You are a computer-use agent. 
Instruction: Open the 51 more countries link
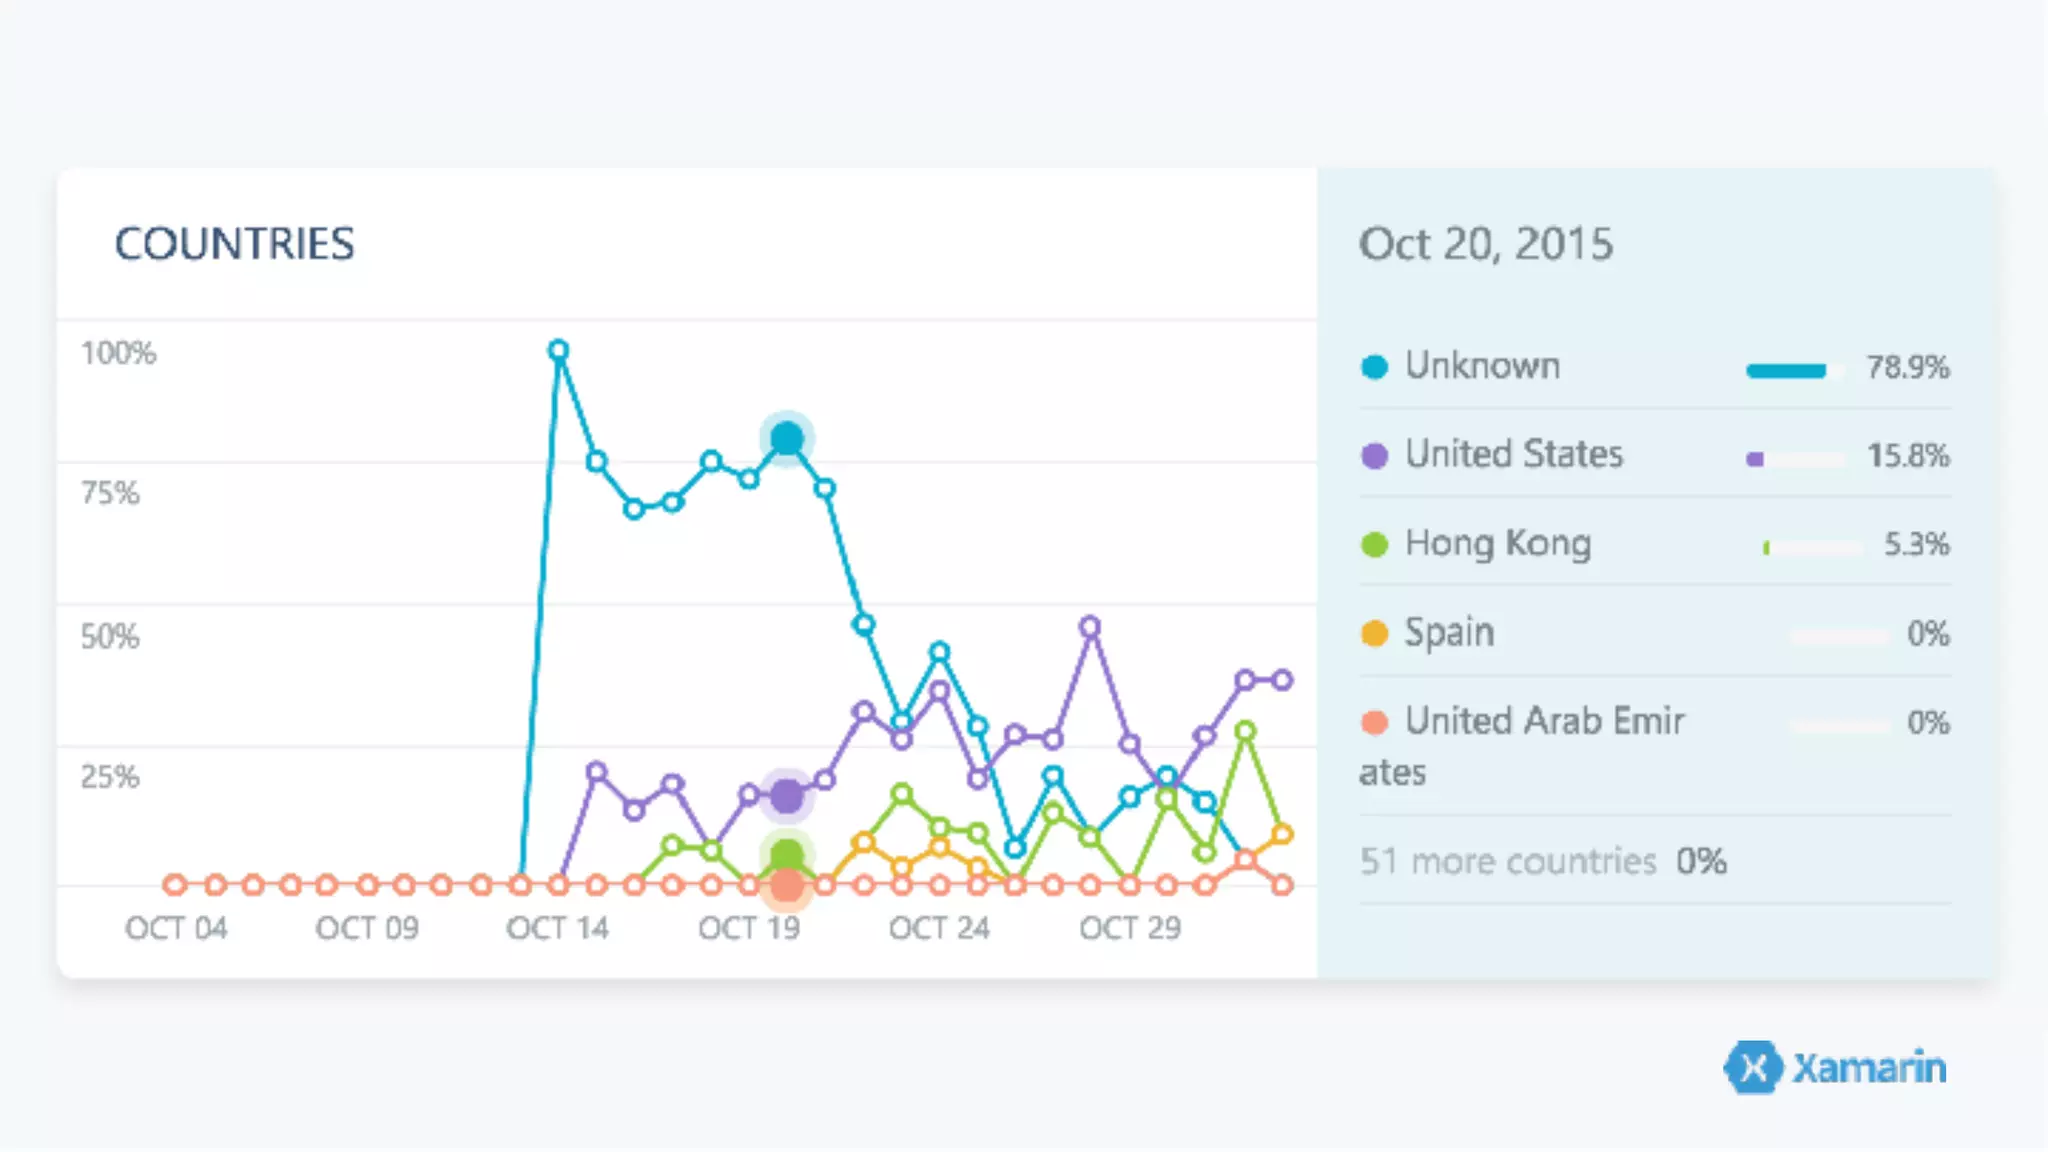click(x=1508, y=861)
